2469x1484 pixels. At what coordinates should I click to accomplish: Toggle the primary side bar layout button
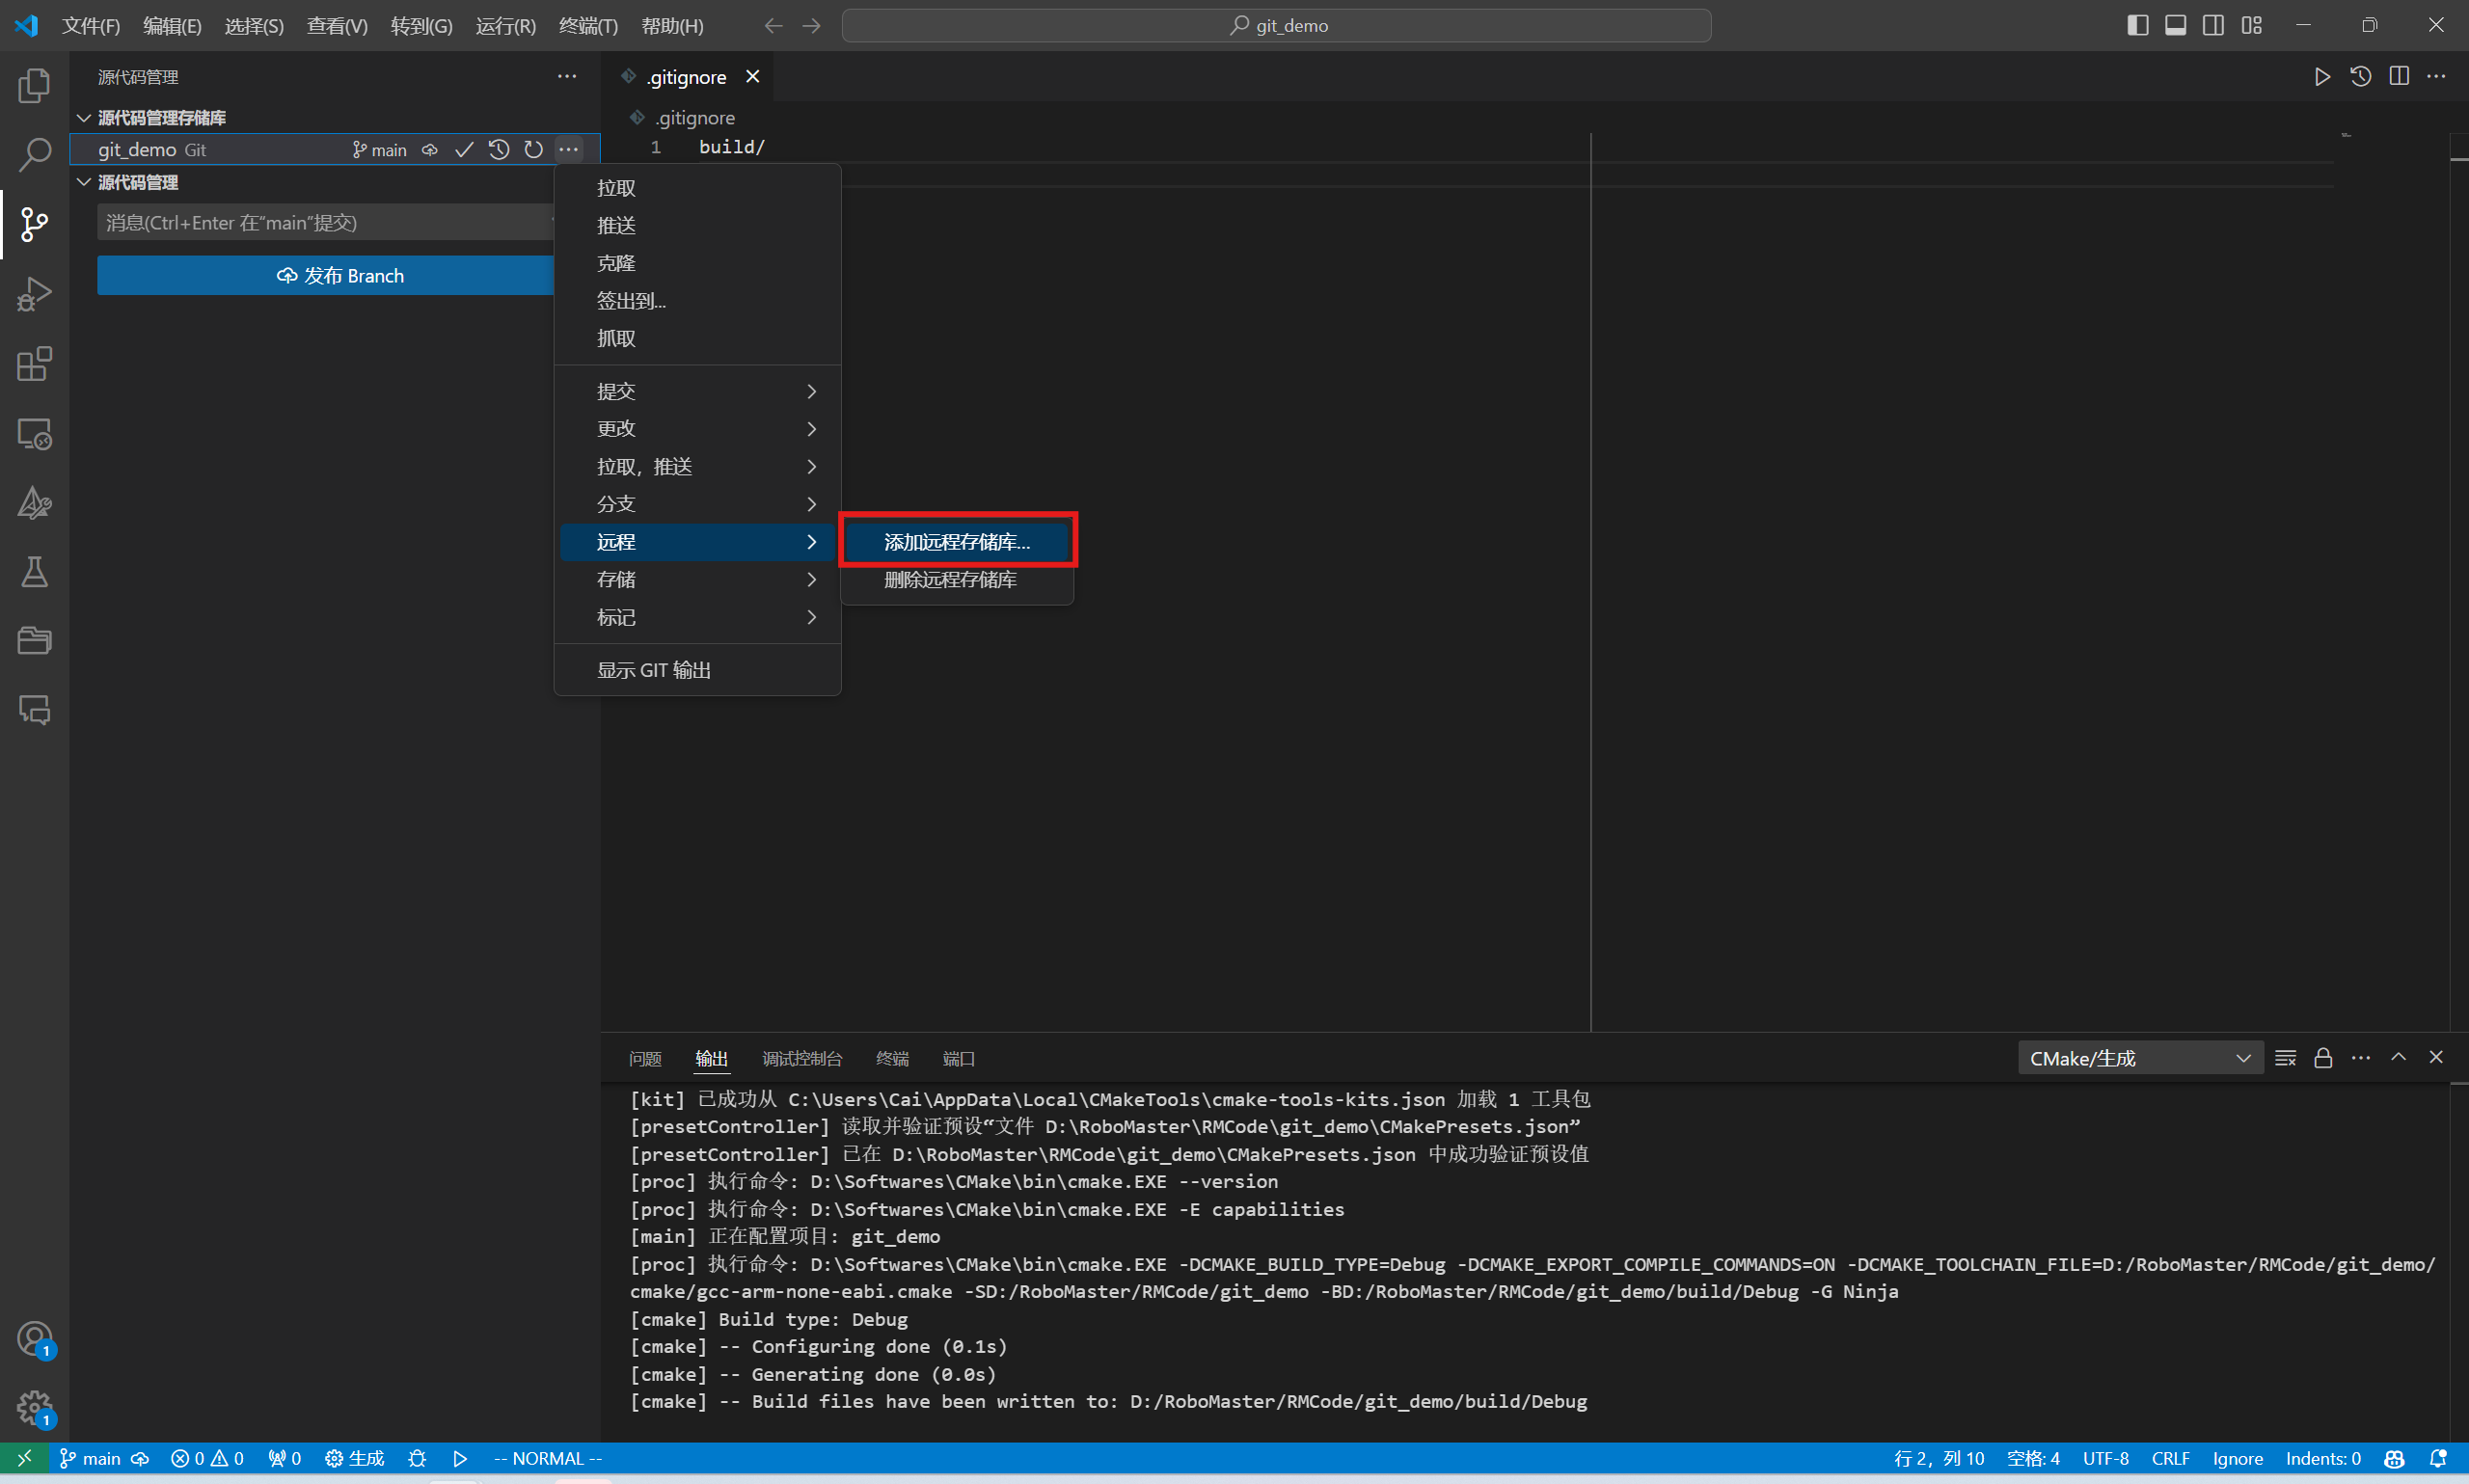tap(2137, 25)
